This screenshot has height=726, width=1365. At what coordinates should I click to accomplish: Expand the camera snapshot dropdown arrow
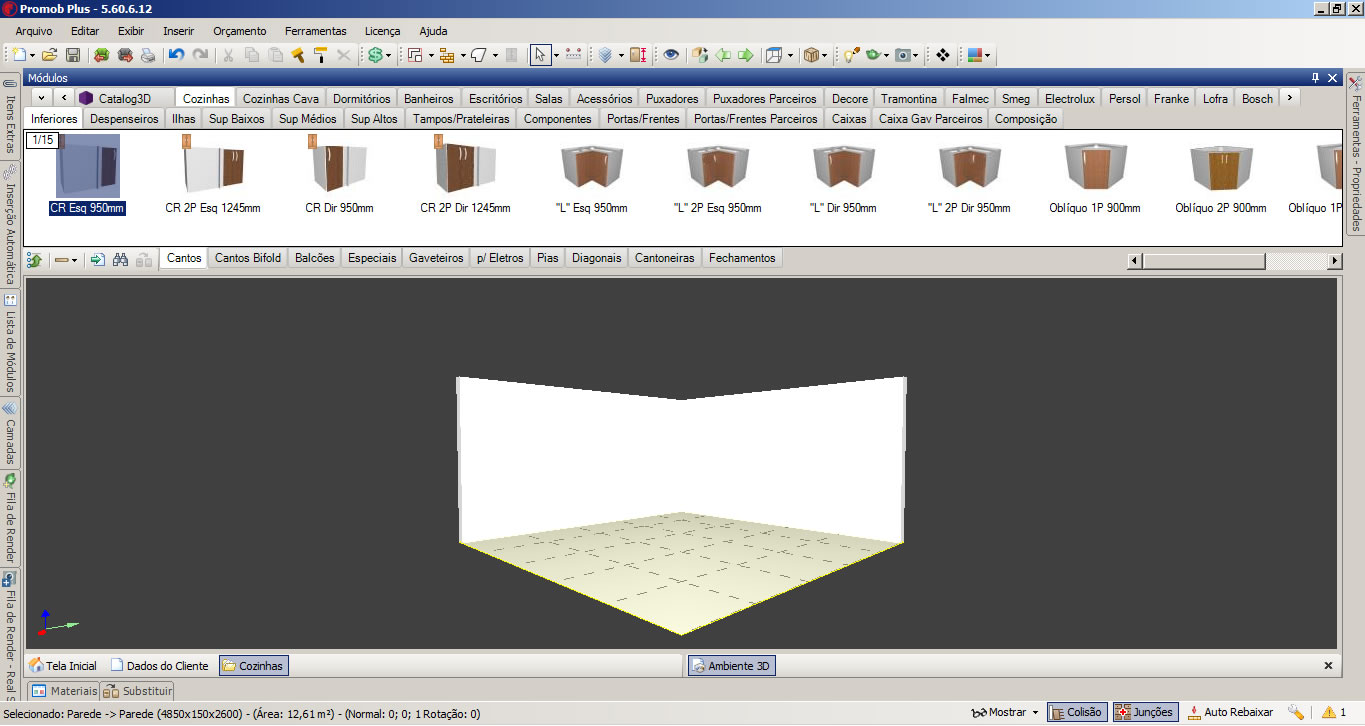915,55
